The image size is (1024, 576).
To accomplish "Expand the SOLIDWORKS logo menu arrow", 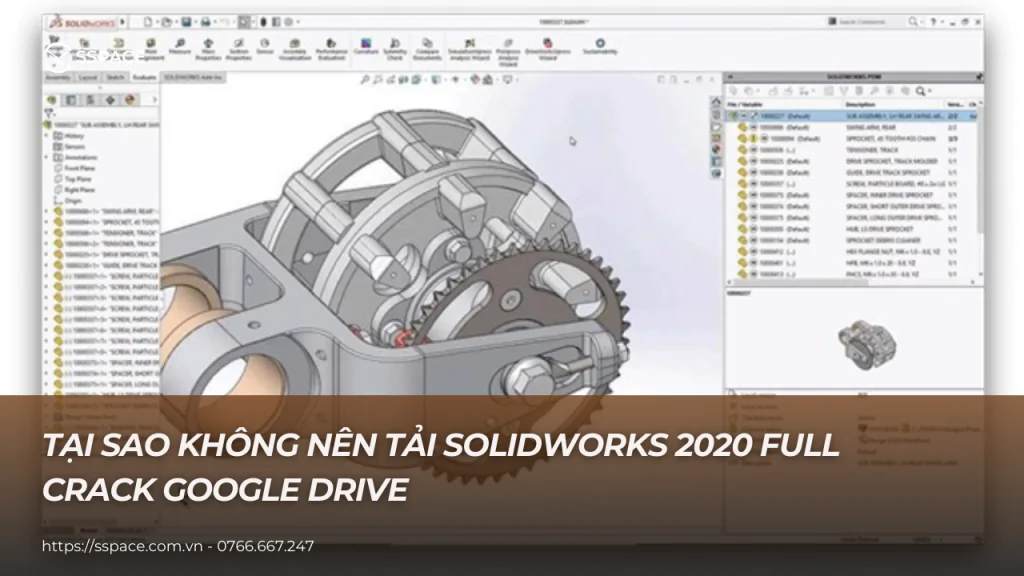I will pyautogui.click(x=123, y=22).
